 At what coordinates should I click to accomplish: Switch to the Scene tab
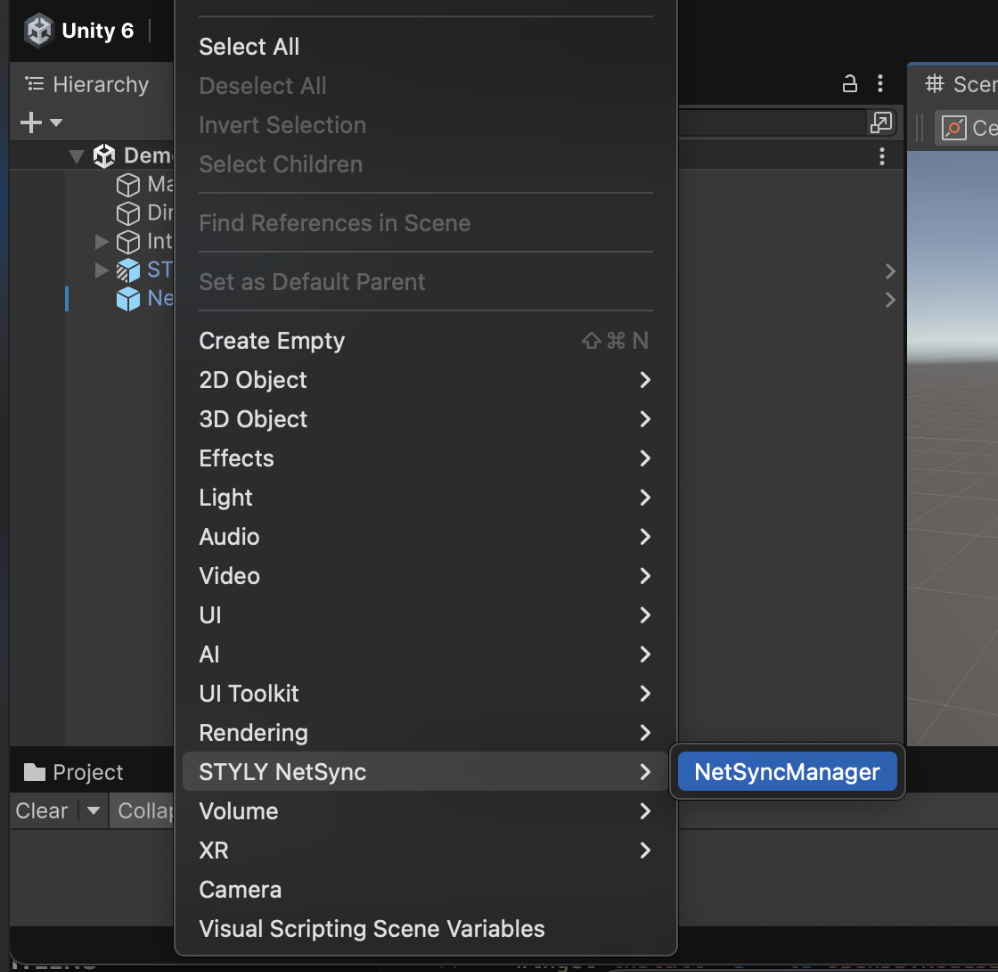(961, 84)
